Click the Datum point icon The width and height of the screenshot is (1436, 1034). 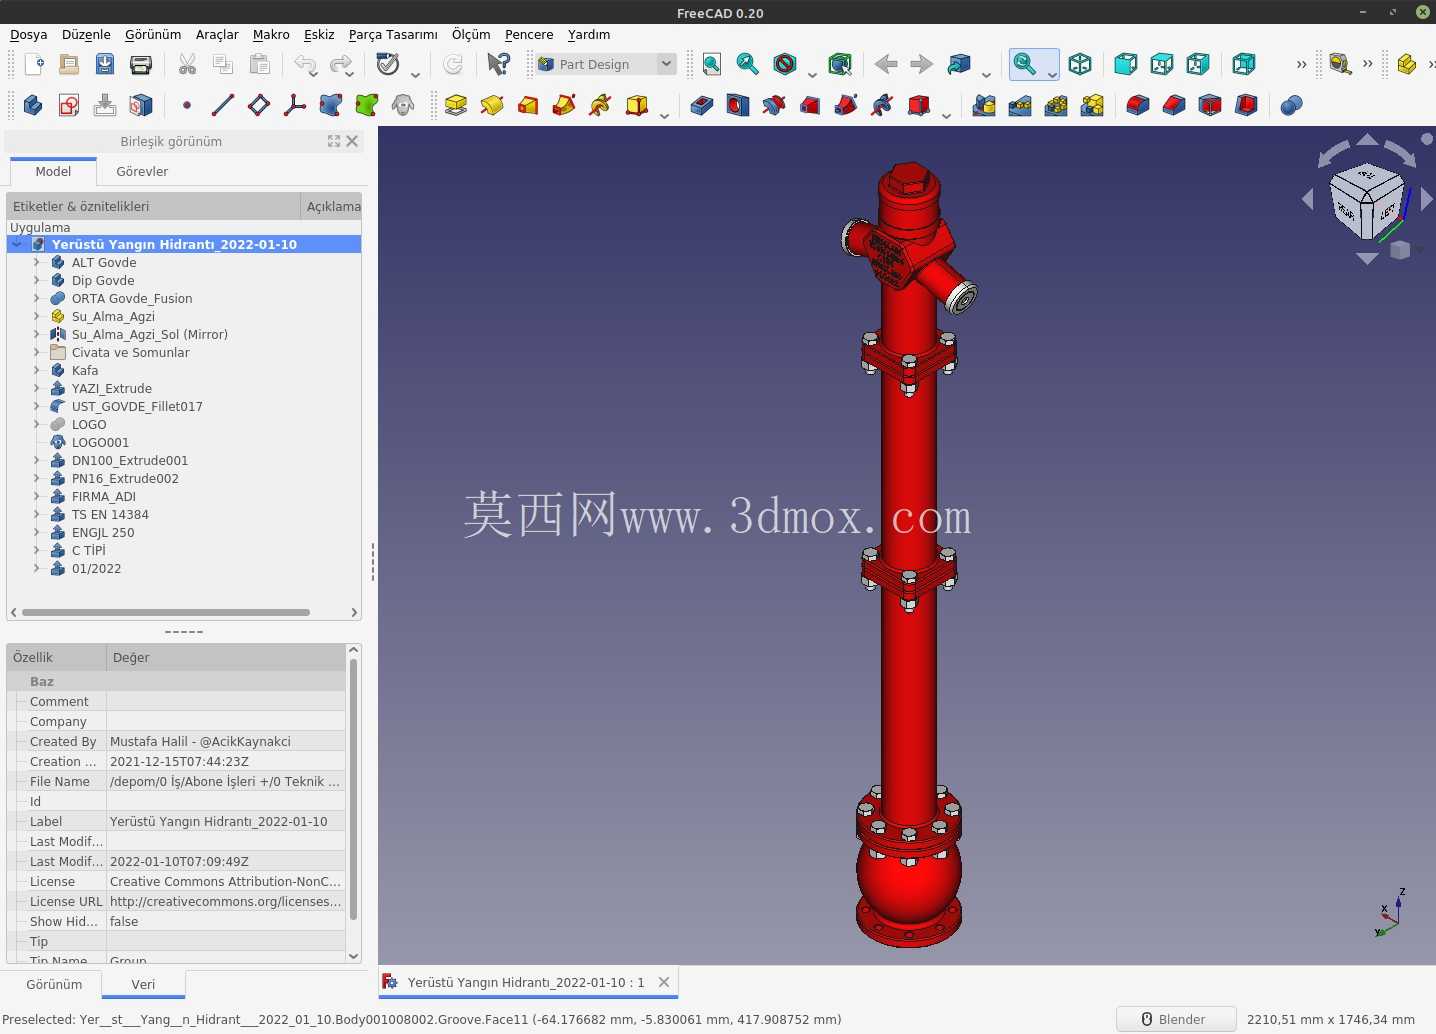[187, 105]
